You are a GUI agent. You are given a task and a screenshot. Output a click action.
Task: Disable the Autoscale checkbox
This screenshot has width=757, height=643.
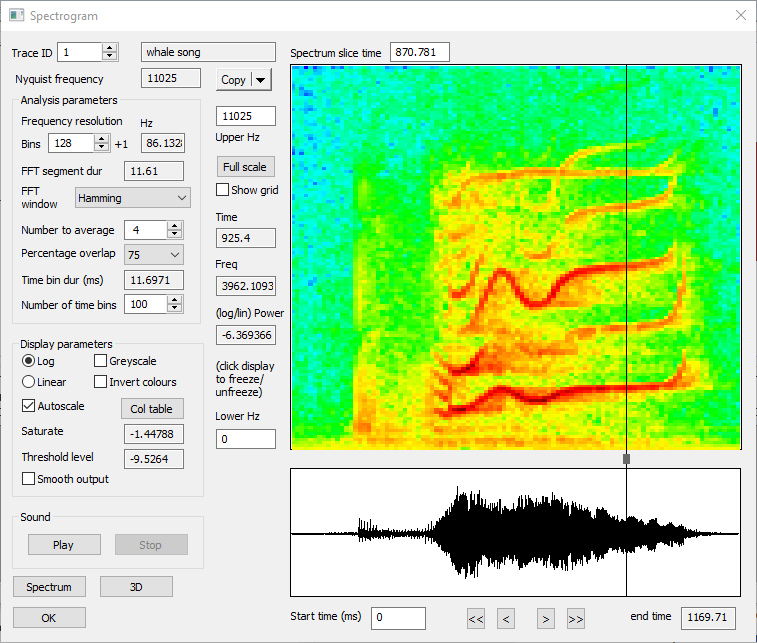[x=28, y=407]
